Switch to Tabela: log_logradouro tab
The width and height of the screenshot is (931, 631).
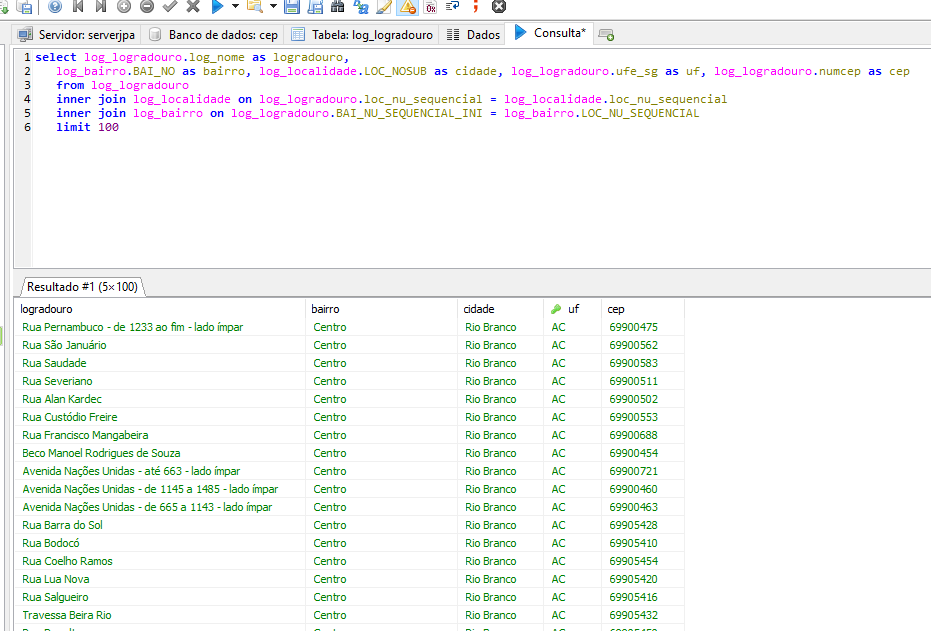click(362, 35)
